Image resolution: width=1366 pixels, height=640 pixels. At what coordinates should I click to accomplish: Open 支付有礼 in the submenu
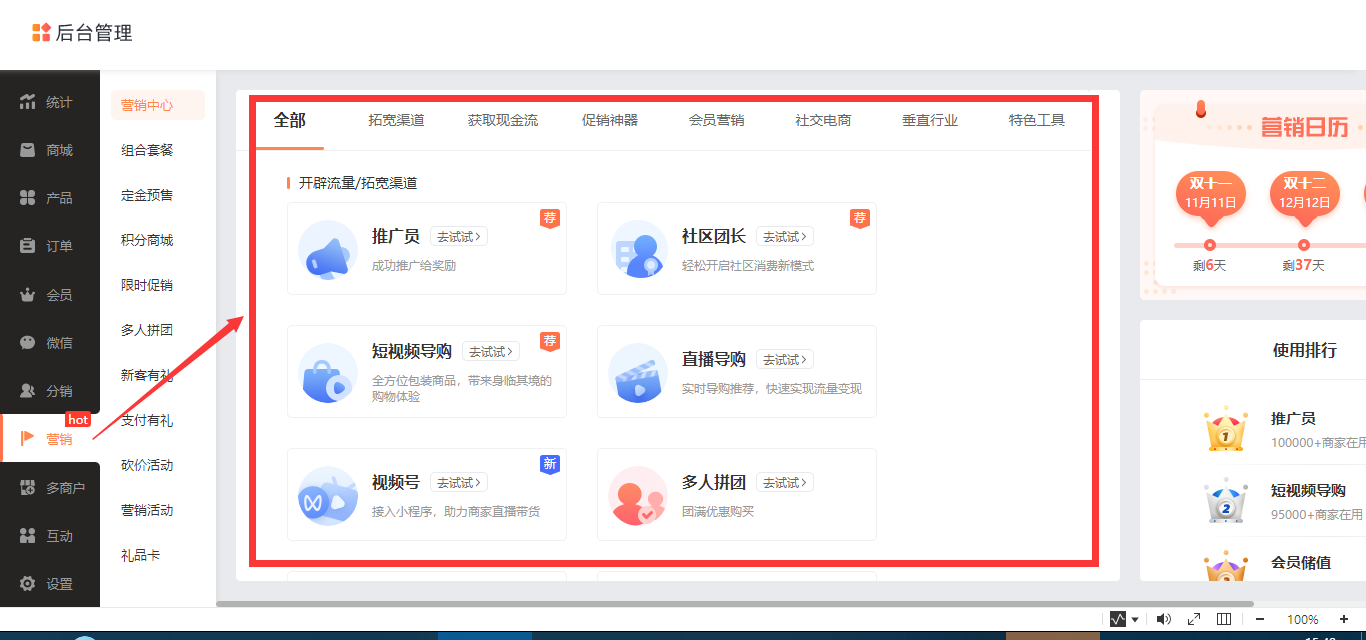click(147, 420)
